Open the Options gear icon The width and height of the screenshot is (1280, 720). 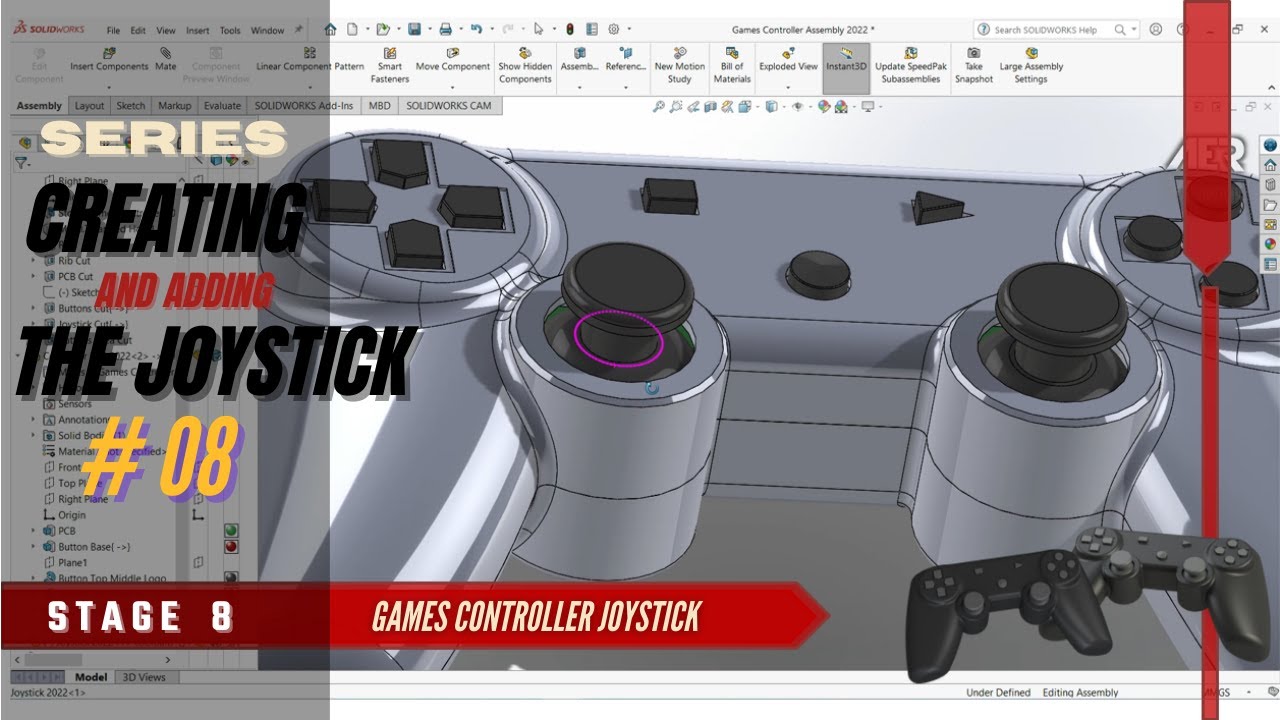614,30
